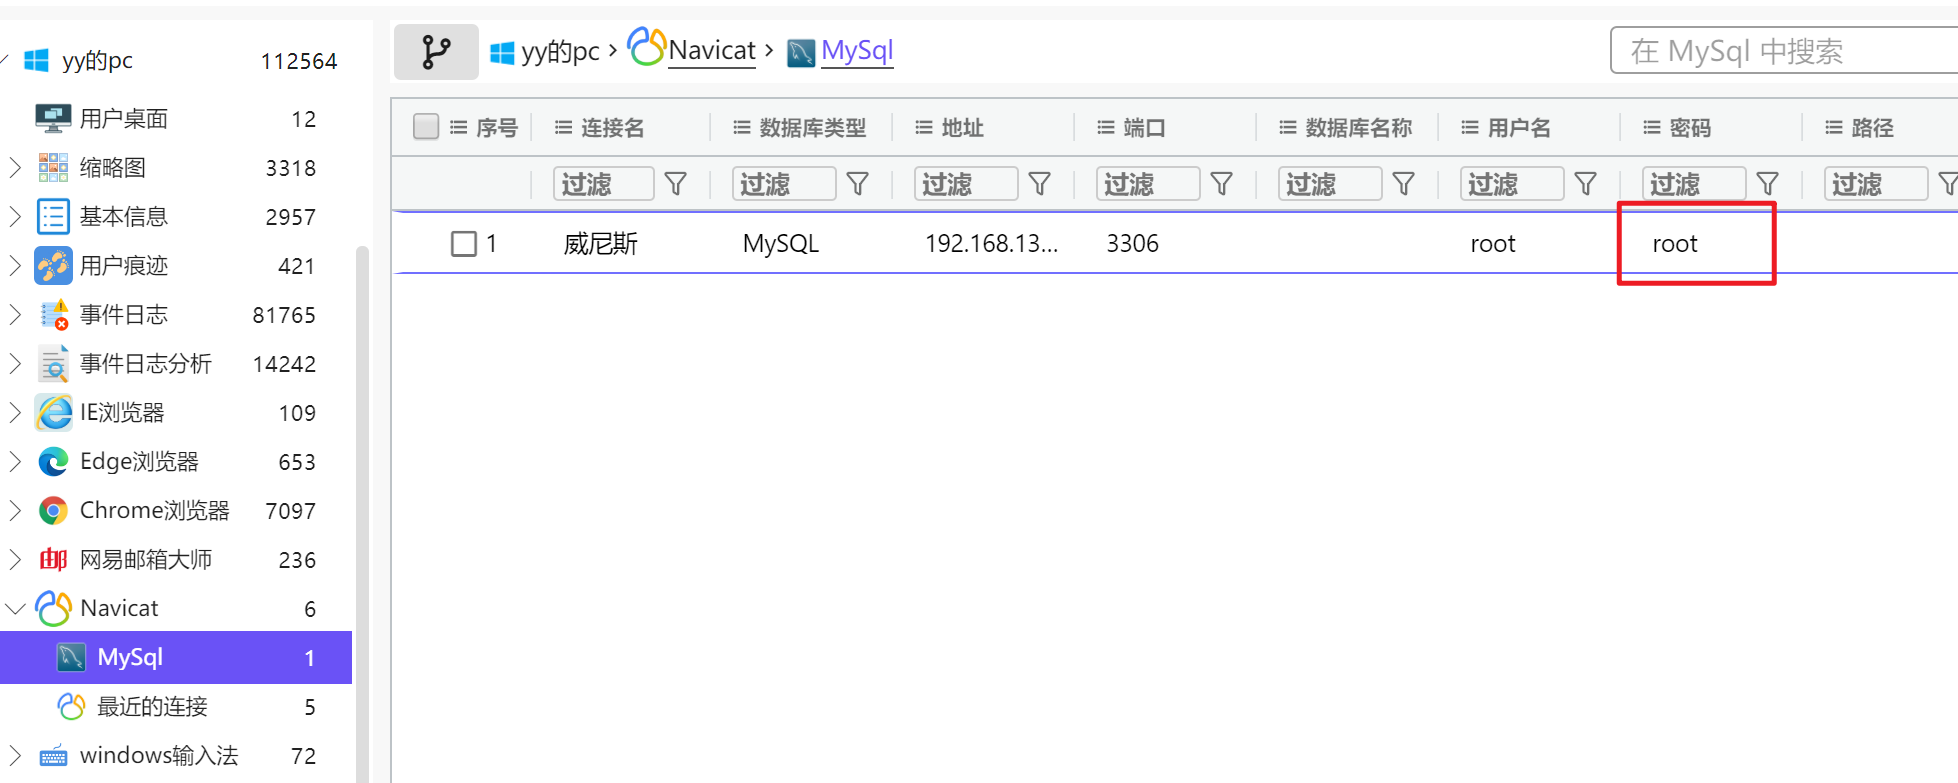This screenshot has height=783, width=1958.
Task: Click the 基本信息 list icon
Action: point(53,216)
